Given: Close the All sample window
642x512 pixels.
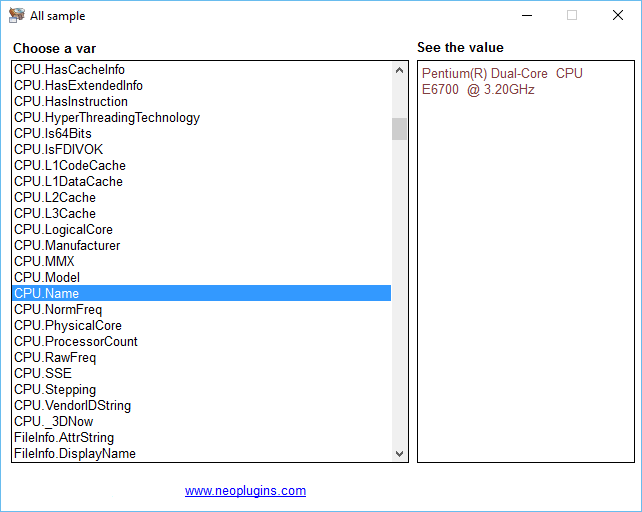Looking at the screenshot, I should (618, 16).
